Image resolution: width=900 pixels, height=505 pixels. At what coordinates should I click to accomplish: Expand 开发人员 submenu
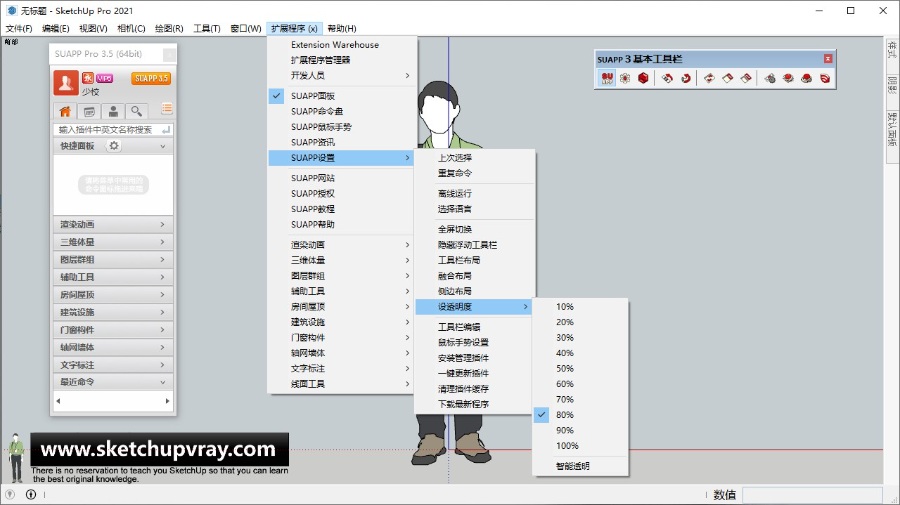click(343, 75)
